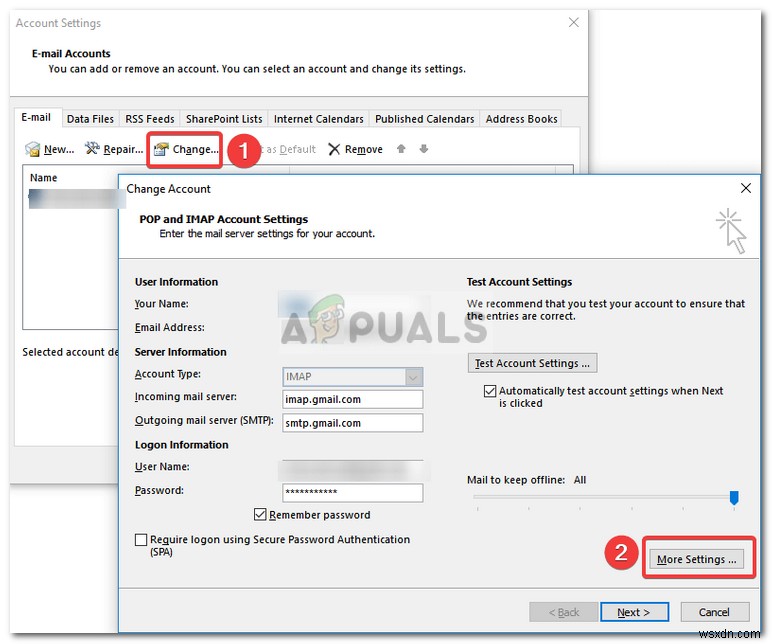The image size is (772, 644).
Task: Uncheck Automatically test account settings option
Action: point(489,391)
